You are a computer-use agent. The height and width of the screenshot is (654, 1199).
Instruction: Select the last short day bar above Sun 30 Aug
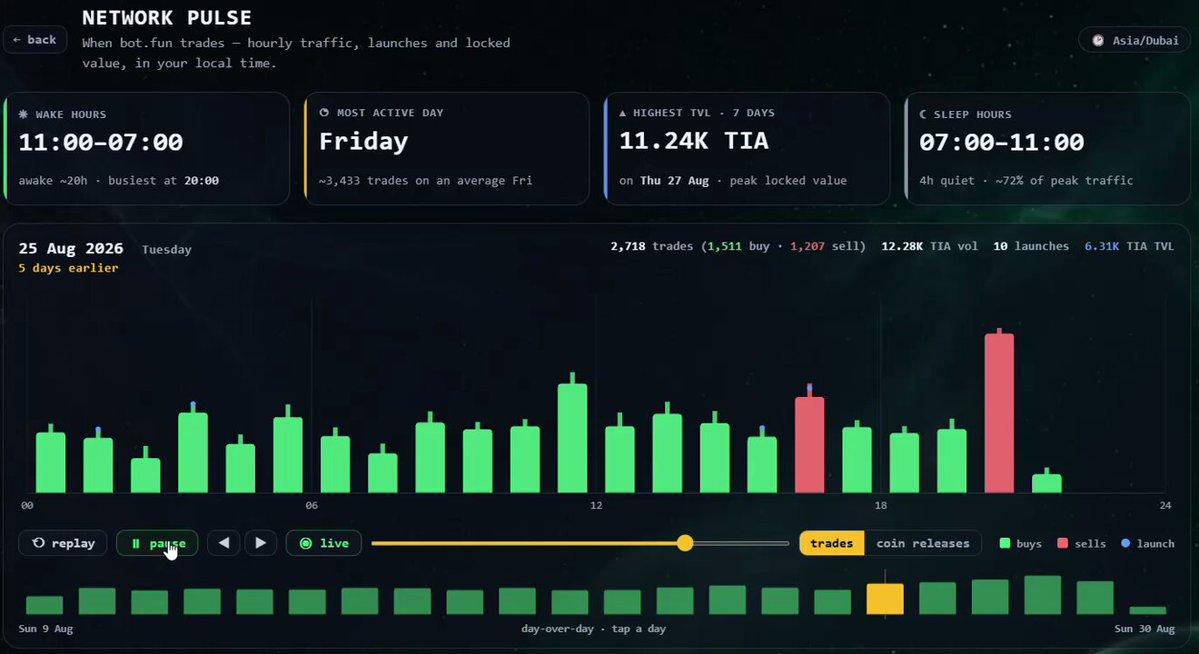(1148, 610)
